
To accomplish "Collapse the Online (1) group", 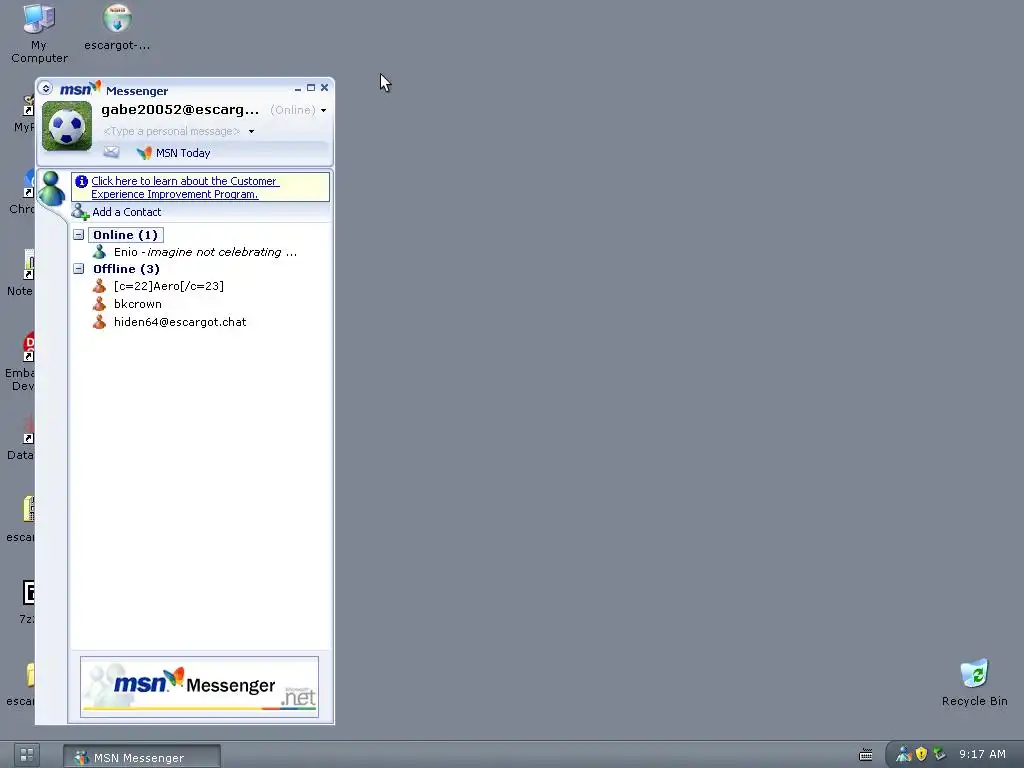I will (x=78, y=234).
